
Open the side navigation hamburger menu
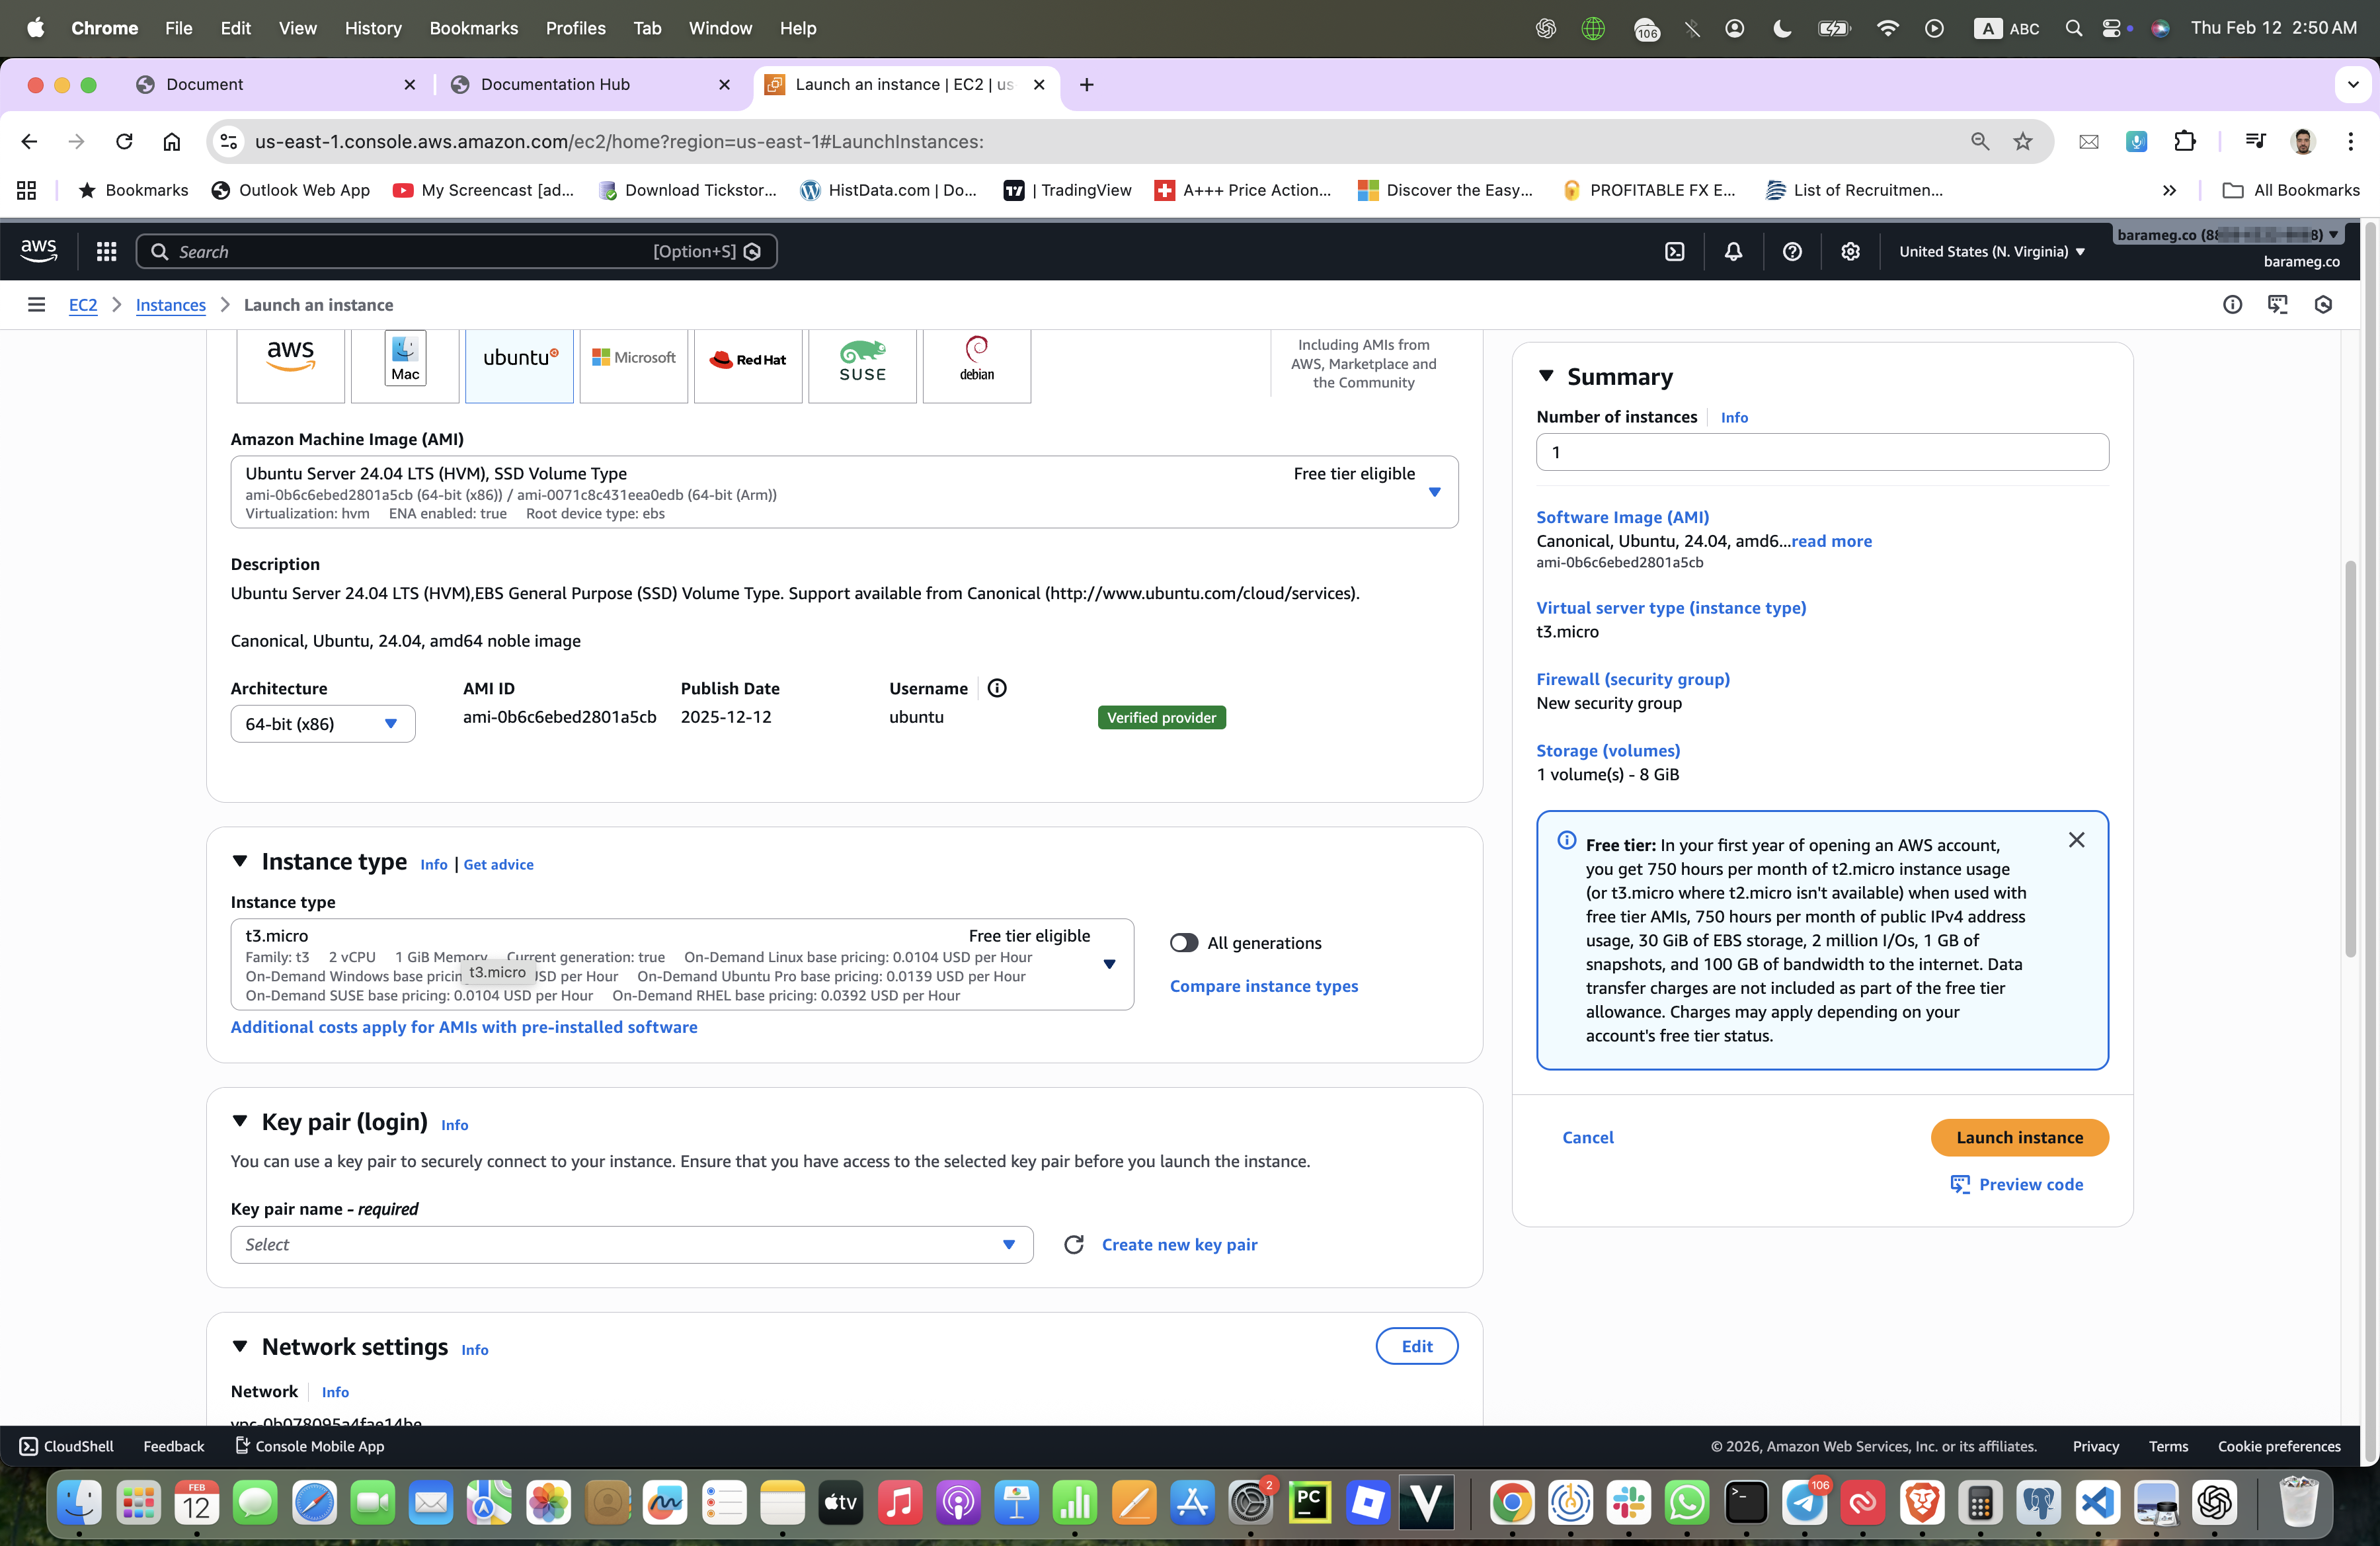coord(36,305)
